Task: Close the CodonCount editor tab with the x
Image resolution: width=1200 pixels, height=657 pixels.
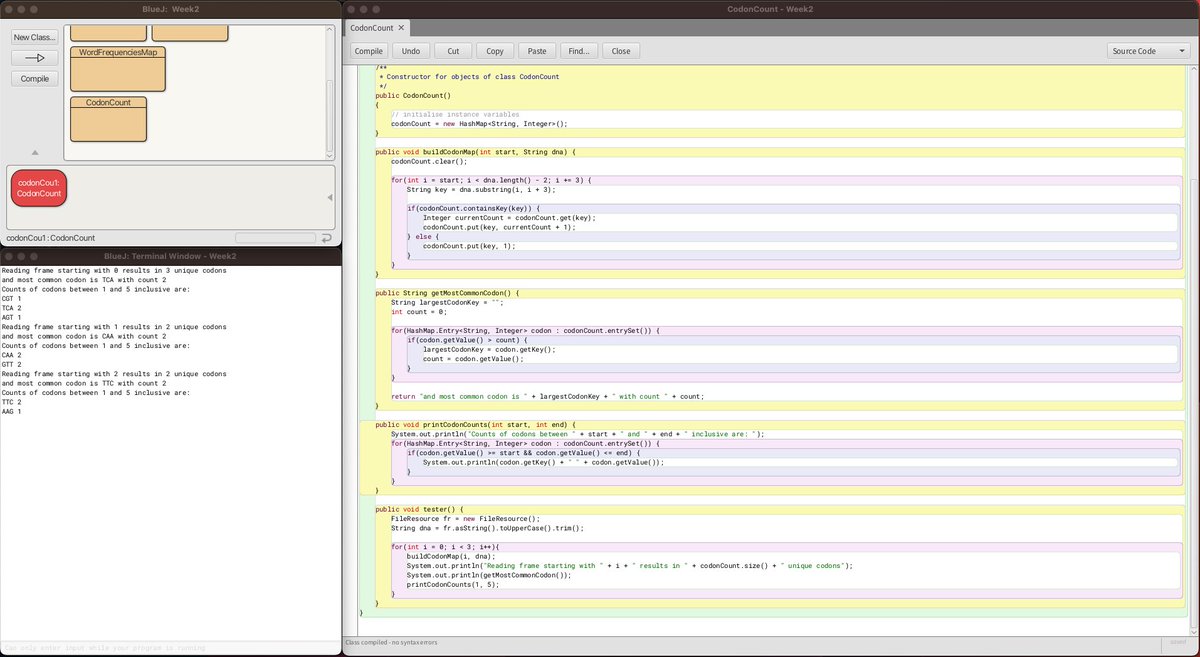Action: (x=401, y=28)
